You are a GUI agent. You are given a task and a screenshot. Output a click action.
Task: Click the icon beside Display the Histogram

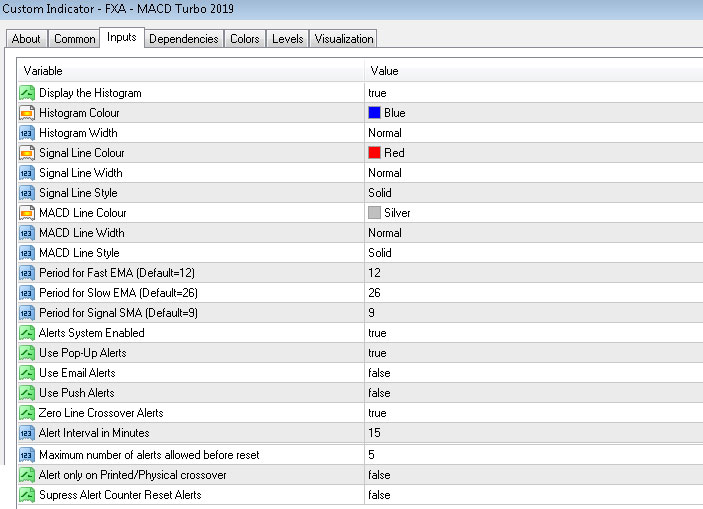click(x=27, y=93)
